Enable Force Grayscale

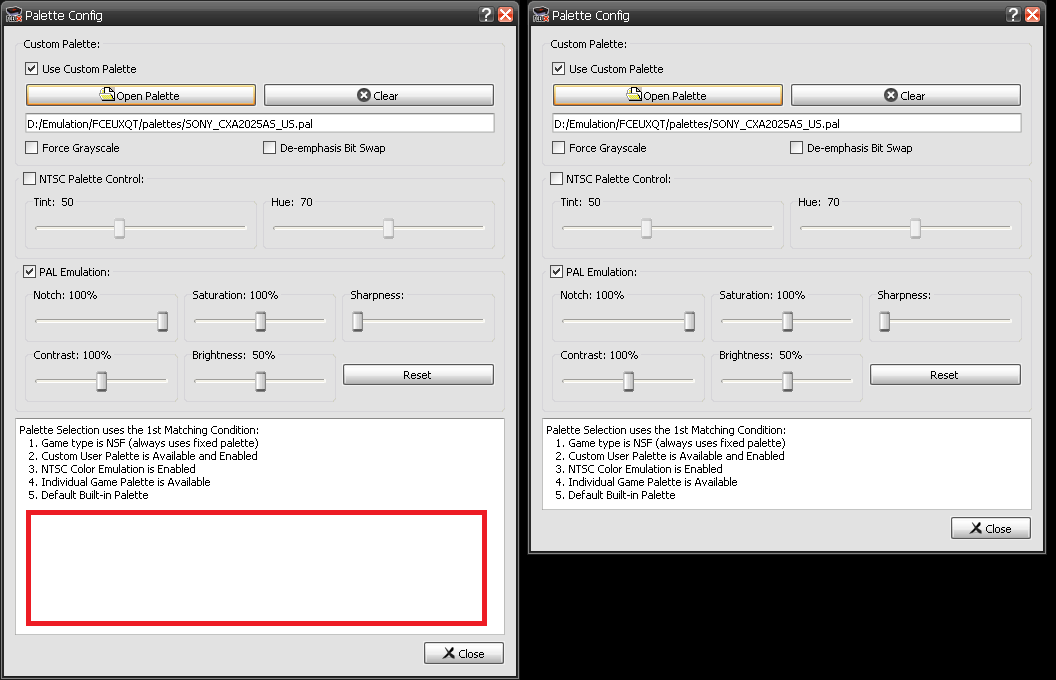pos(29,147)
